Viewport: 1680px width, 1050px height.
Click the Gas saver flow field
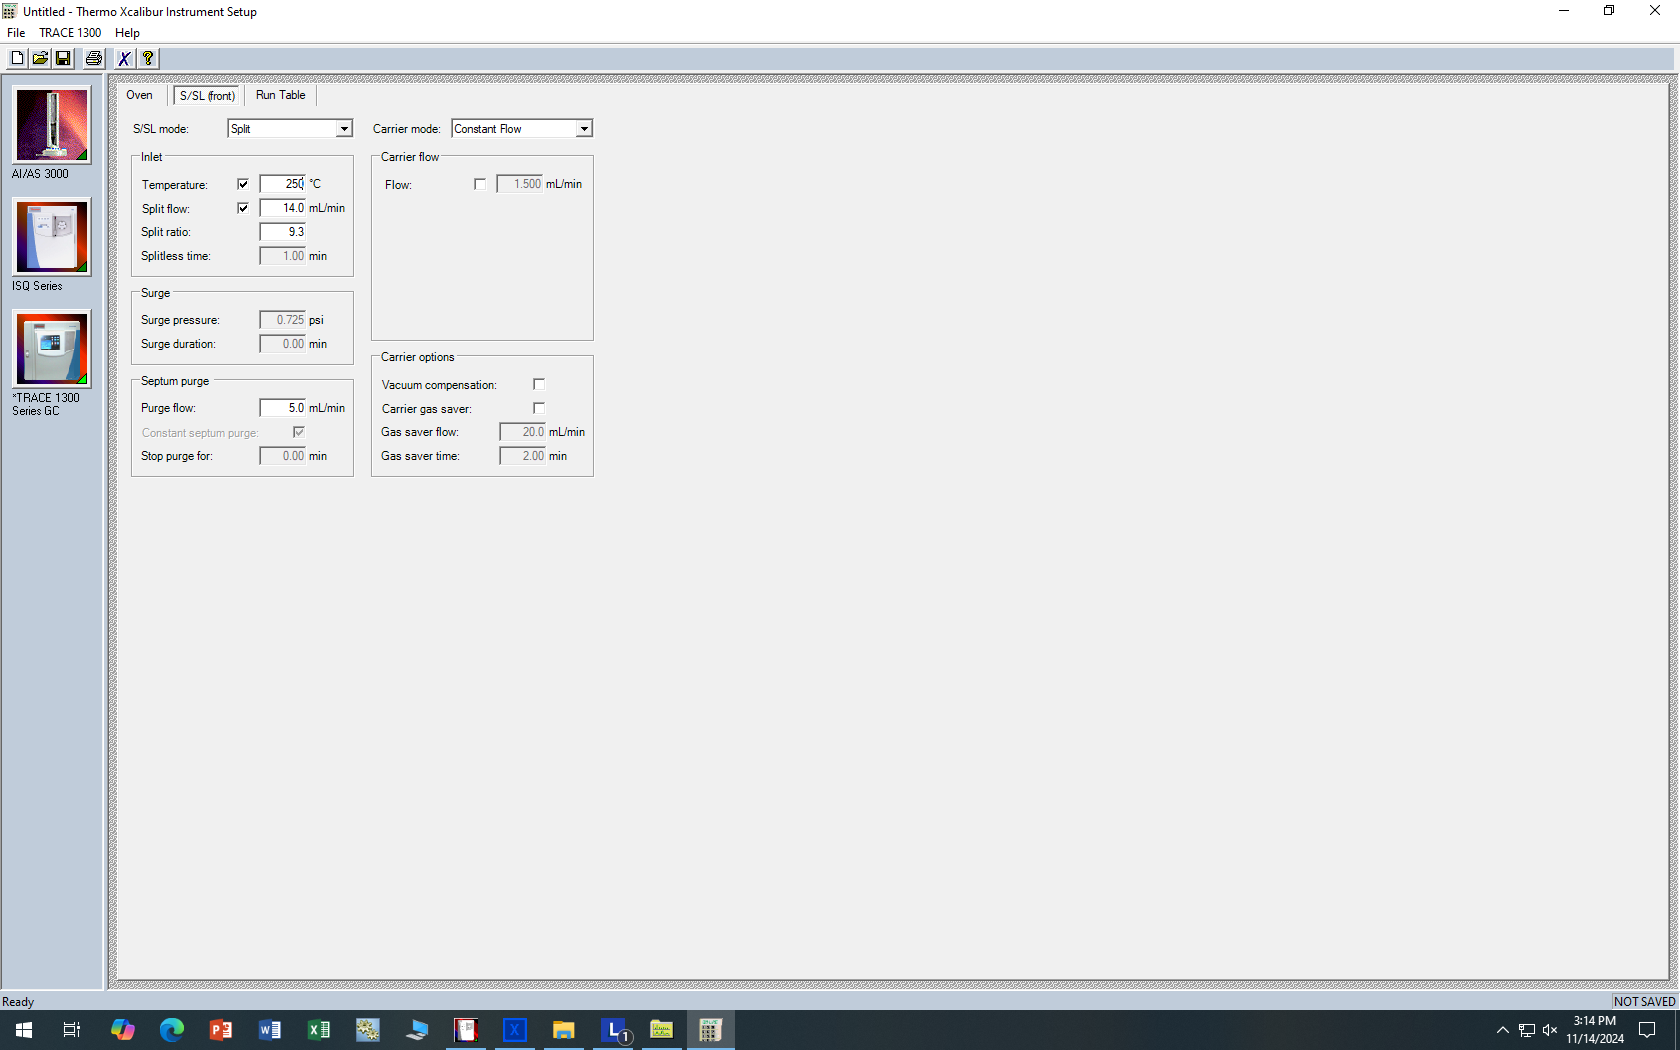523,432
